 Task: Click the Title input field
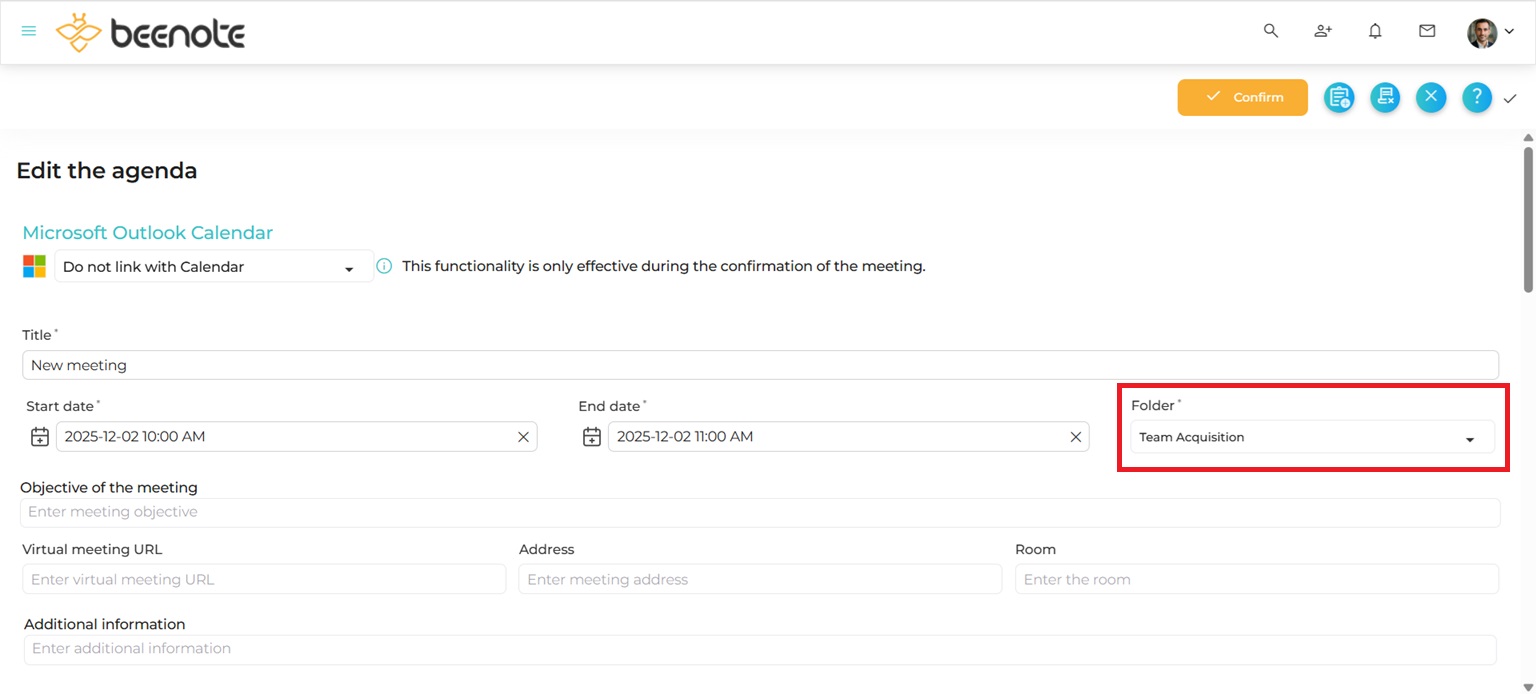[x=760, y=365]
